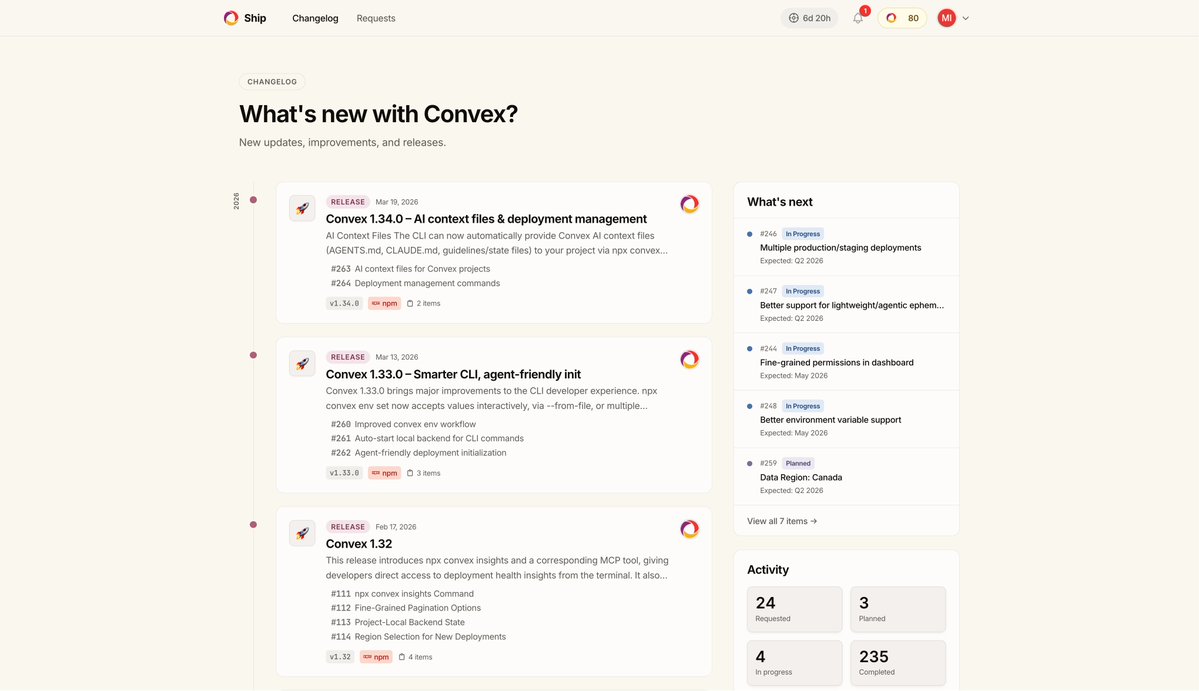Open the 24 Requested activity tile
The width and height of the screenshot is (1199, 691).
(x=794, y=609)
